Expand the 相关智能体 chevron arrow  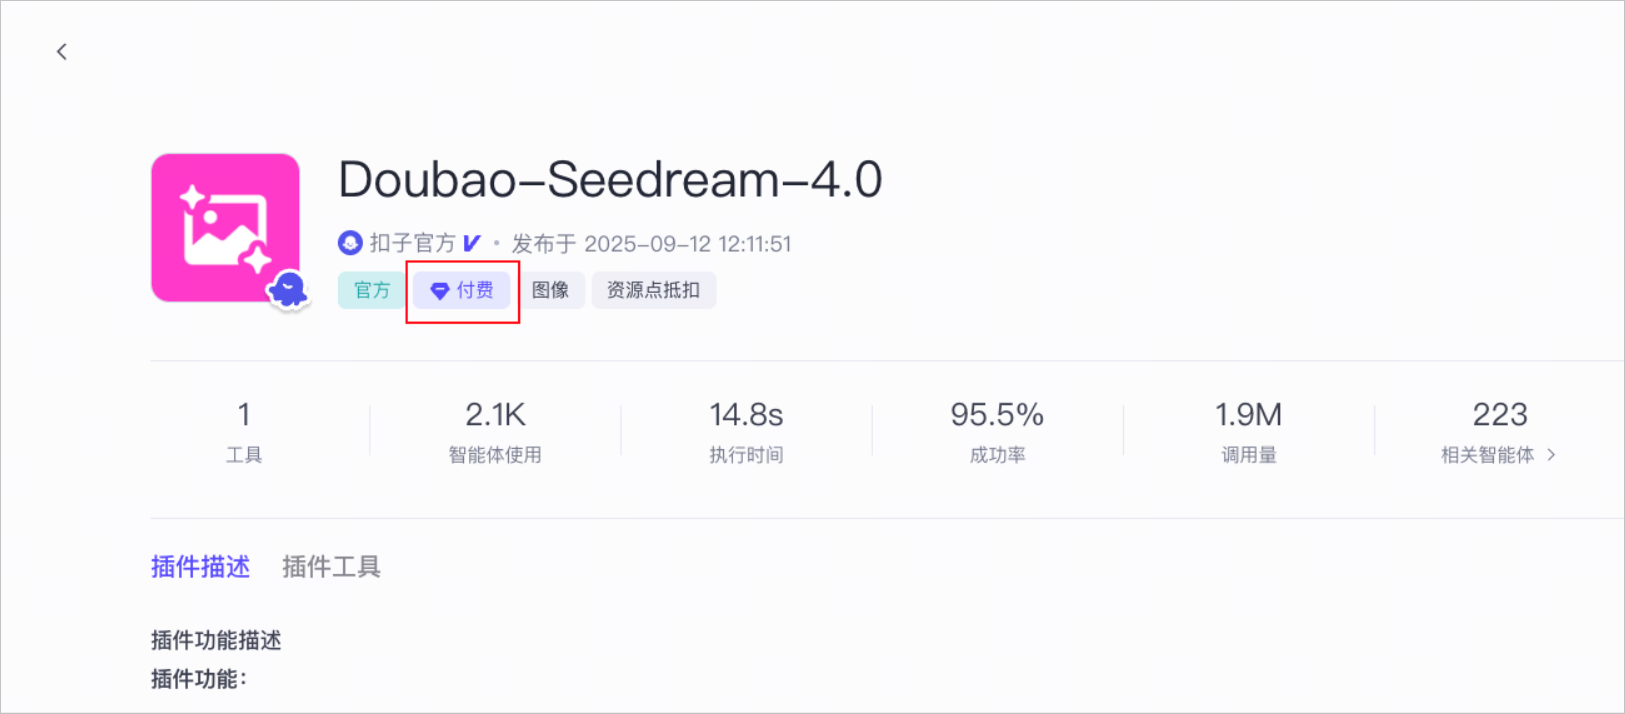(1551, 455)
